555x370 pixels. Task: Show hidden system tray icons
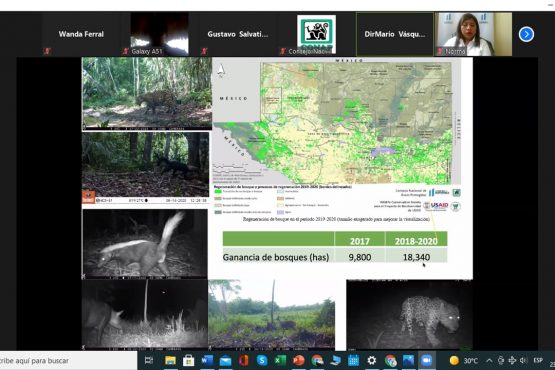489,360
